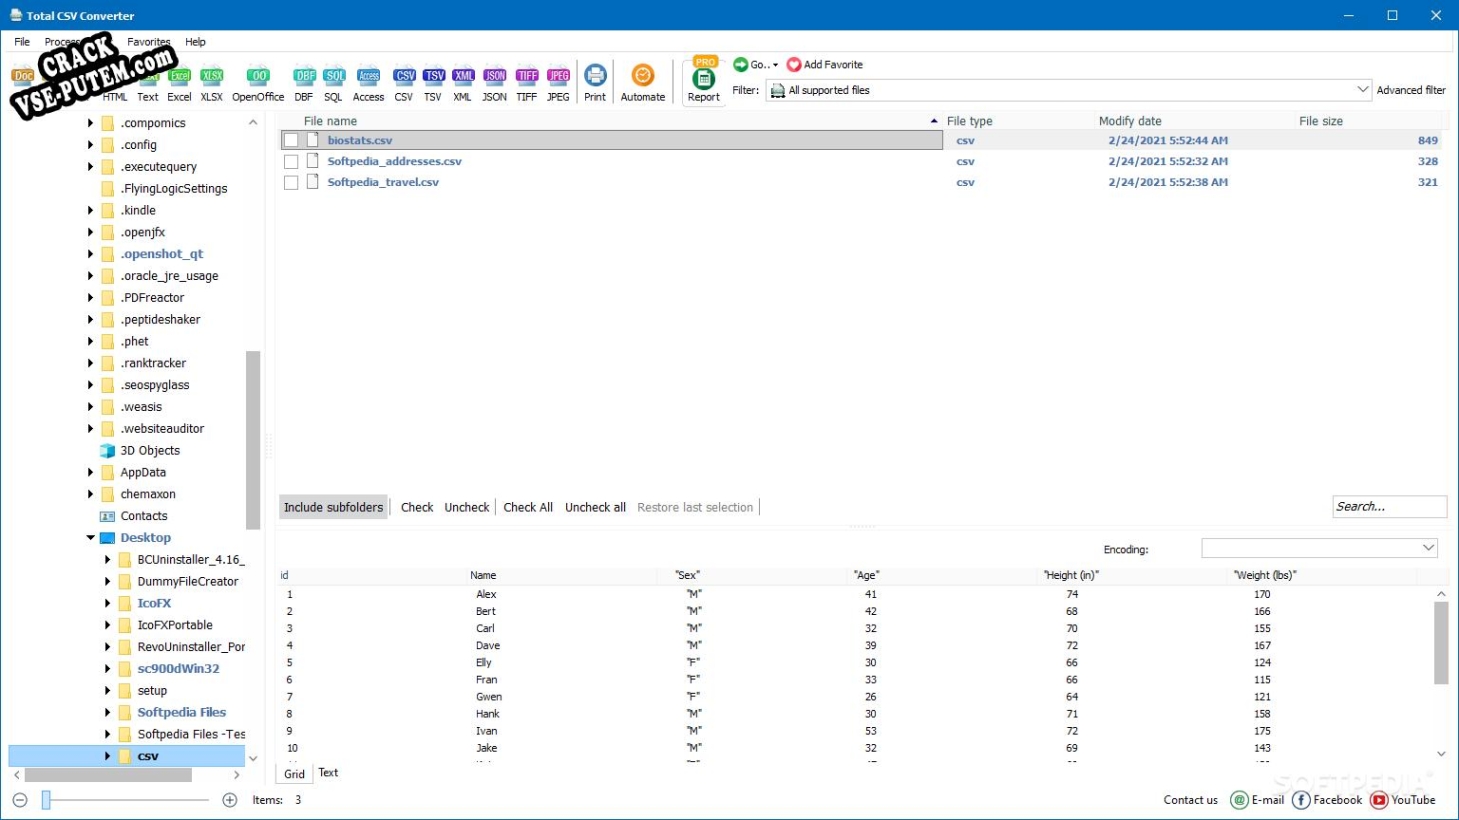Convert to Access database icon
The height and width of the screenshot is (820, 1459).
[x=369, y=84]
